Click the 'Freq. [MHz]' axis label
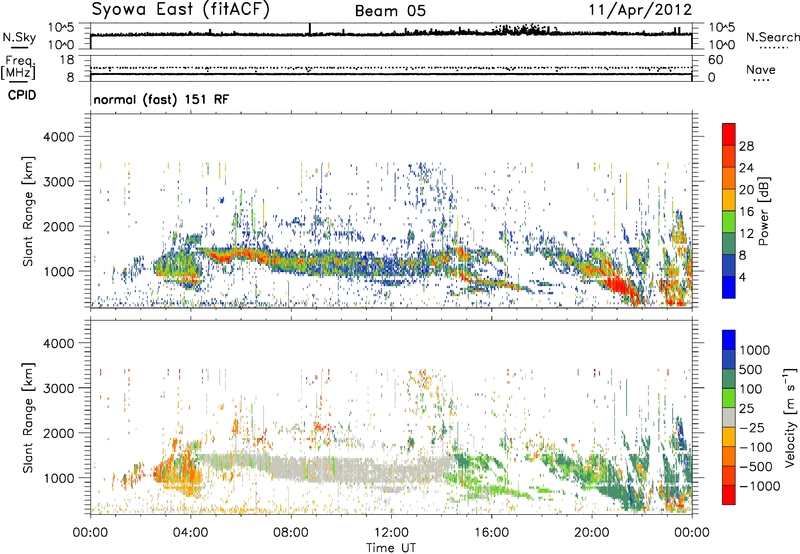The height and width of the screenshot is (554, 800). coord(18,68)
